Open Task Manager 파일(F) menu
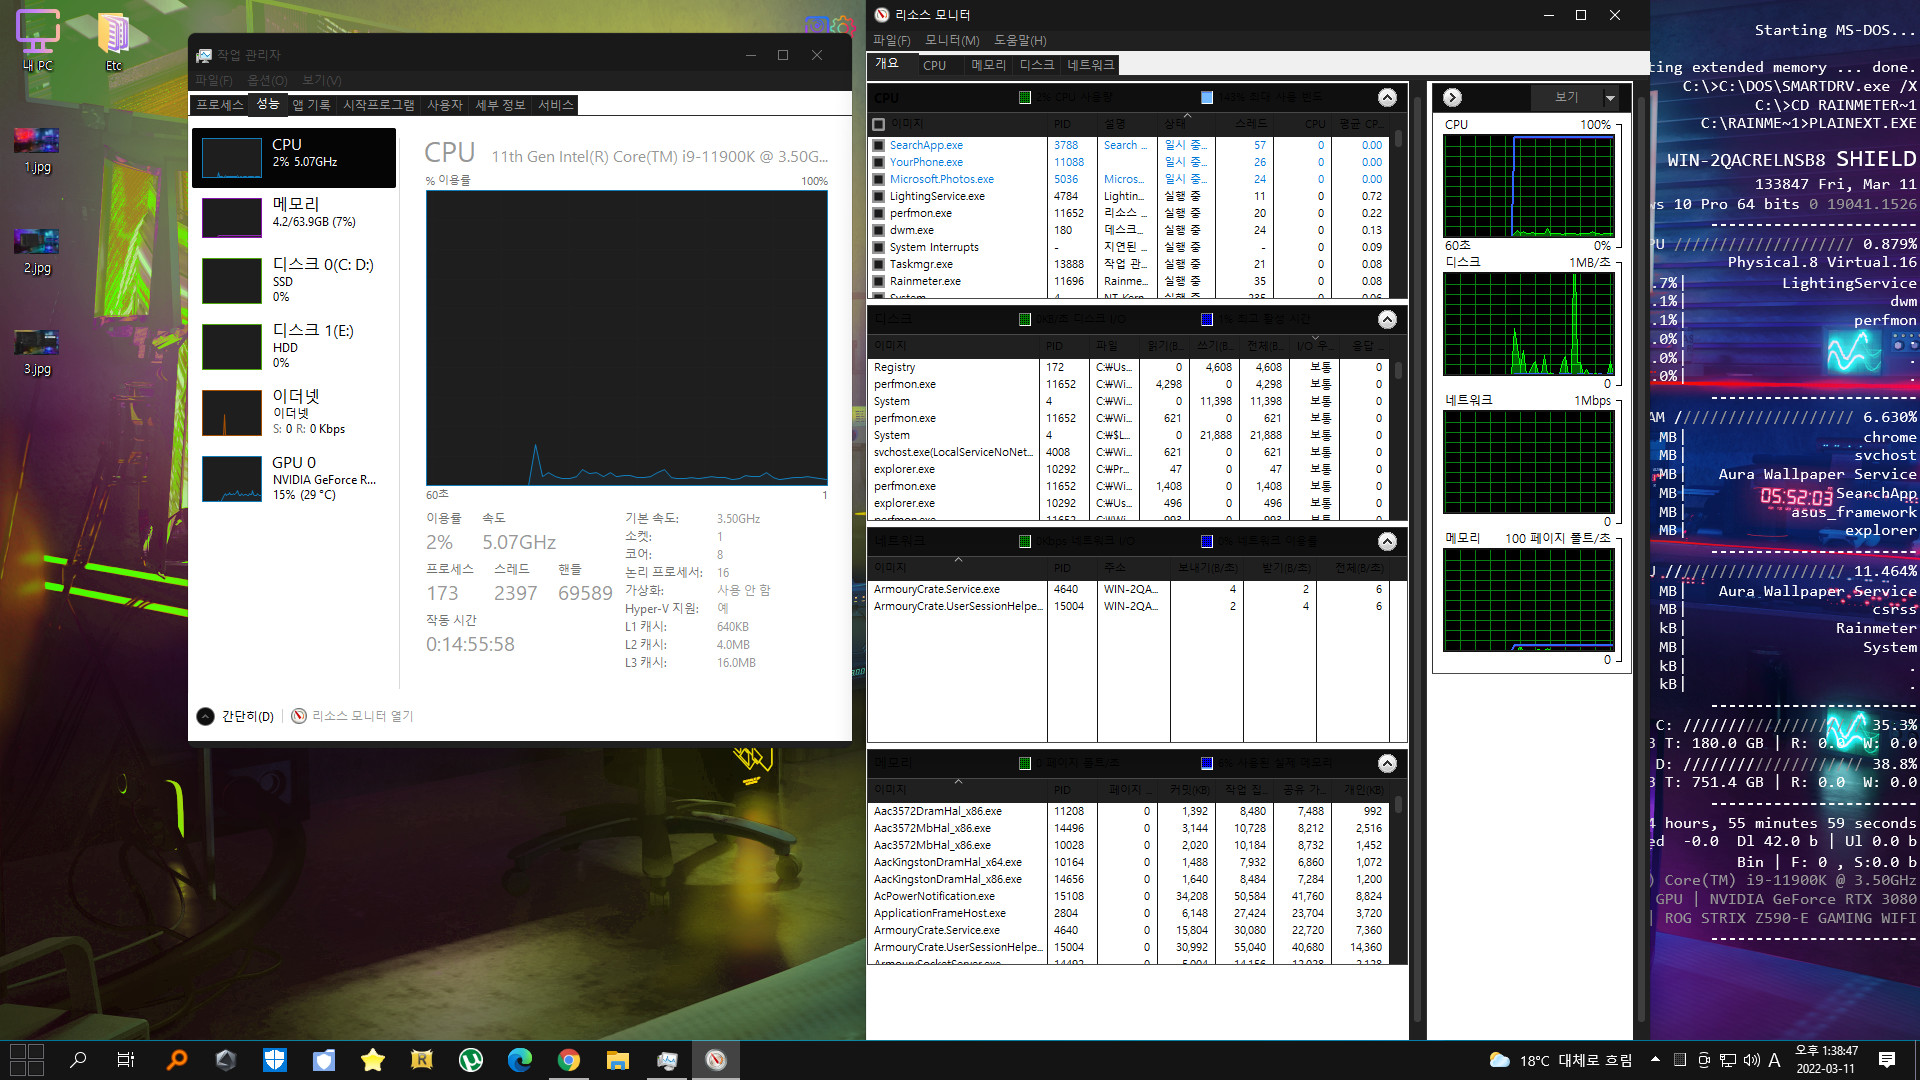Image resolution: width=1920 pixels, height=1080 pixels. coord(214,80)
